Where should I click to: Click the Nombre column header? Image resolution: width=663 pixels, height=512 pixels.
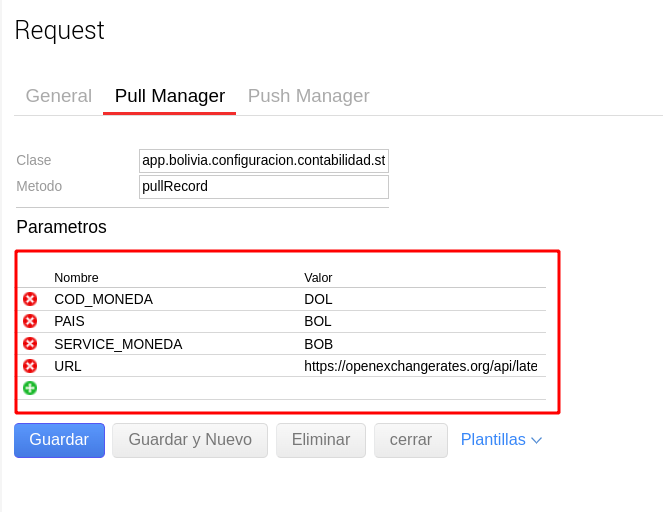(76, 277)
